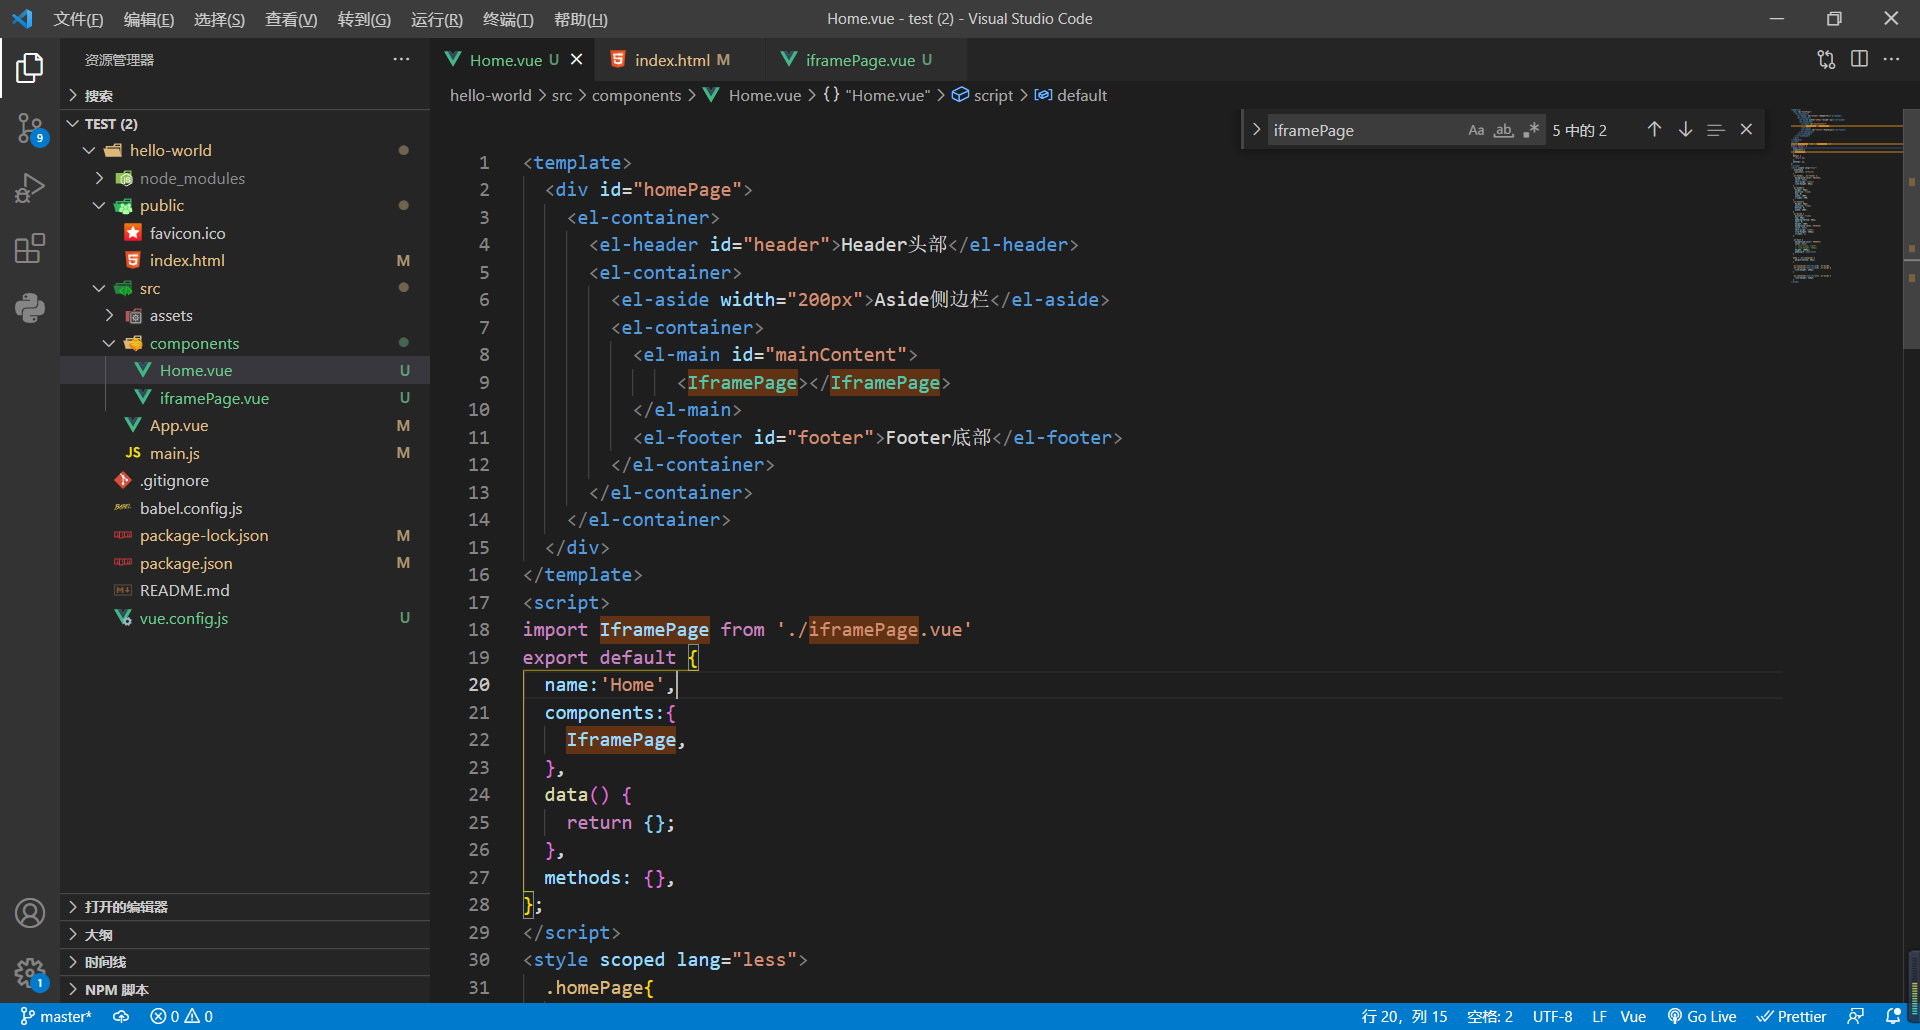Open iframePage.vue in the file tree

pos(245,398)
